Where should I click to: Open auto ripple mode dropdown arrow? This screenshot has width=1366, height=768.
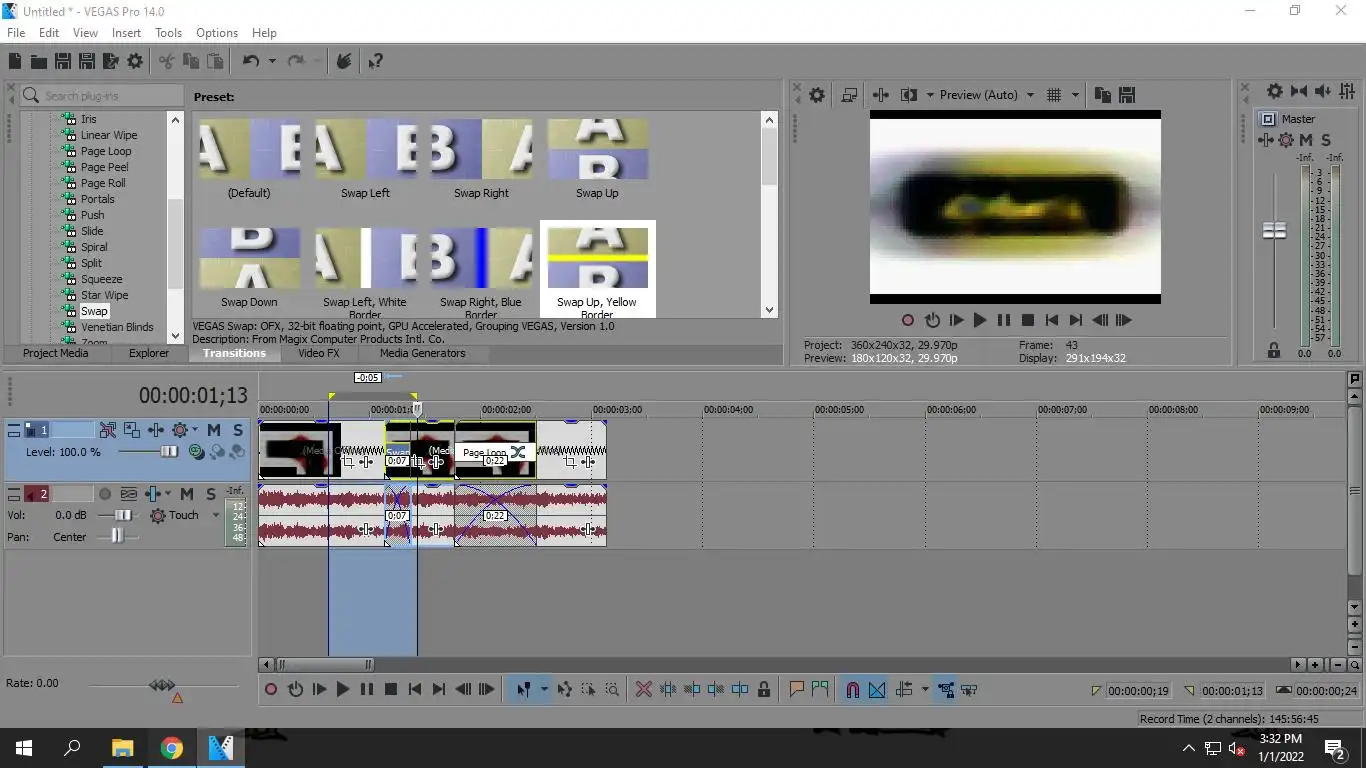[925, 690]
